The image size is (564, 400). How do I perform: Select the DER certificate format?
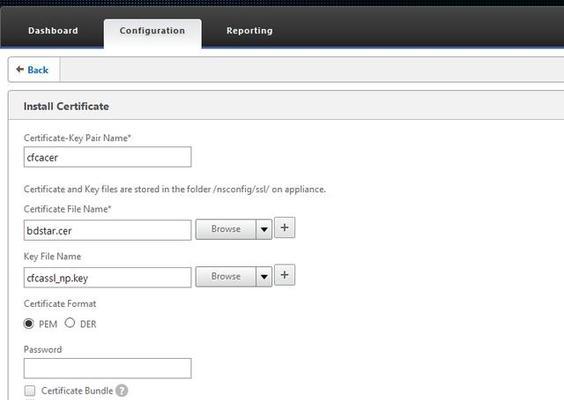coord(70,323)
